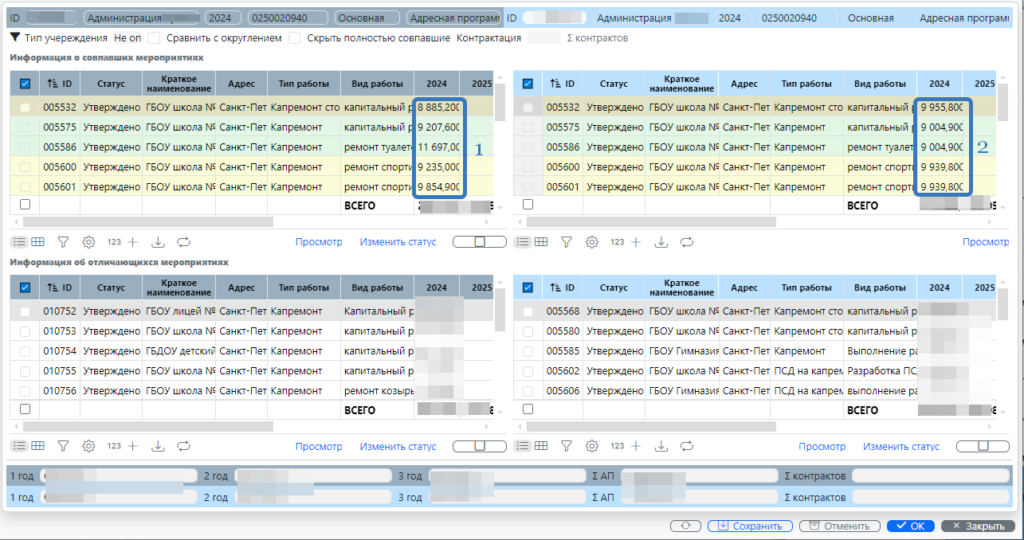Viewport: 1024px width, 540px height.
Task: Click download icon in bottom-left grid toolbar
Action: point(158,447)
